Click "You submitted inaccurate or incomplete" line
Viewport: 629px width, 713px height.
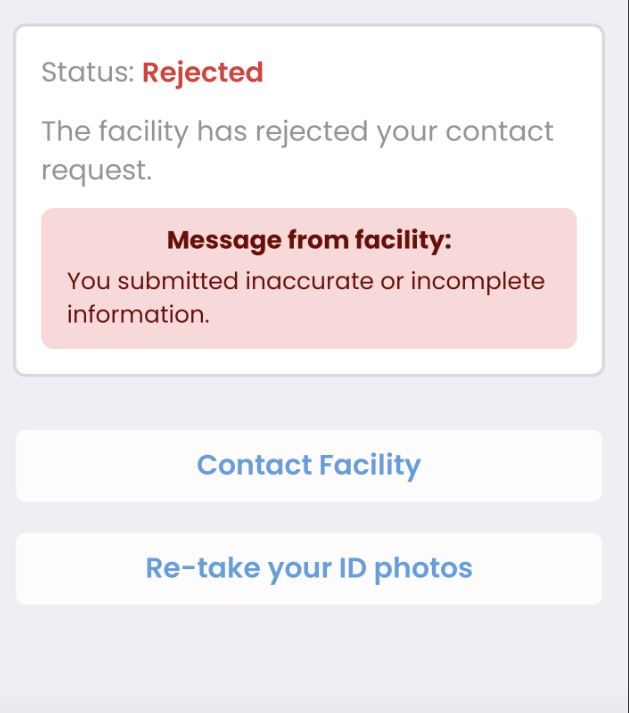(306, 281)
